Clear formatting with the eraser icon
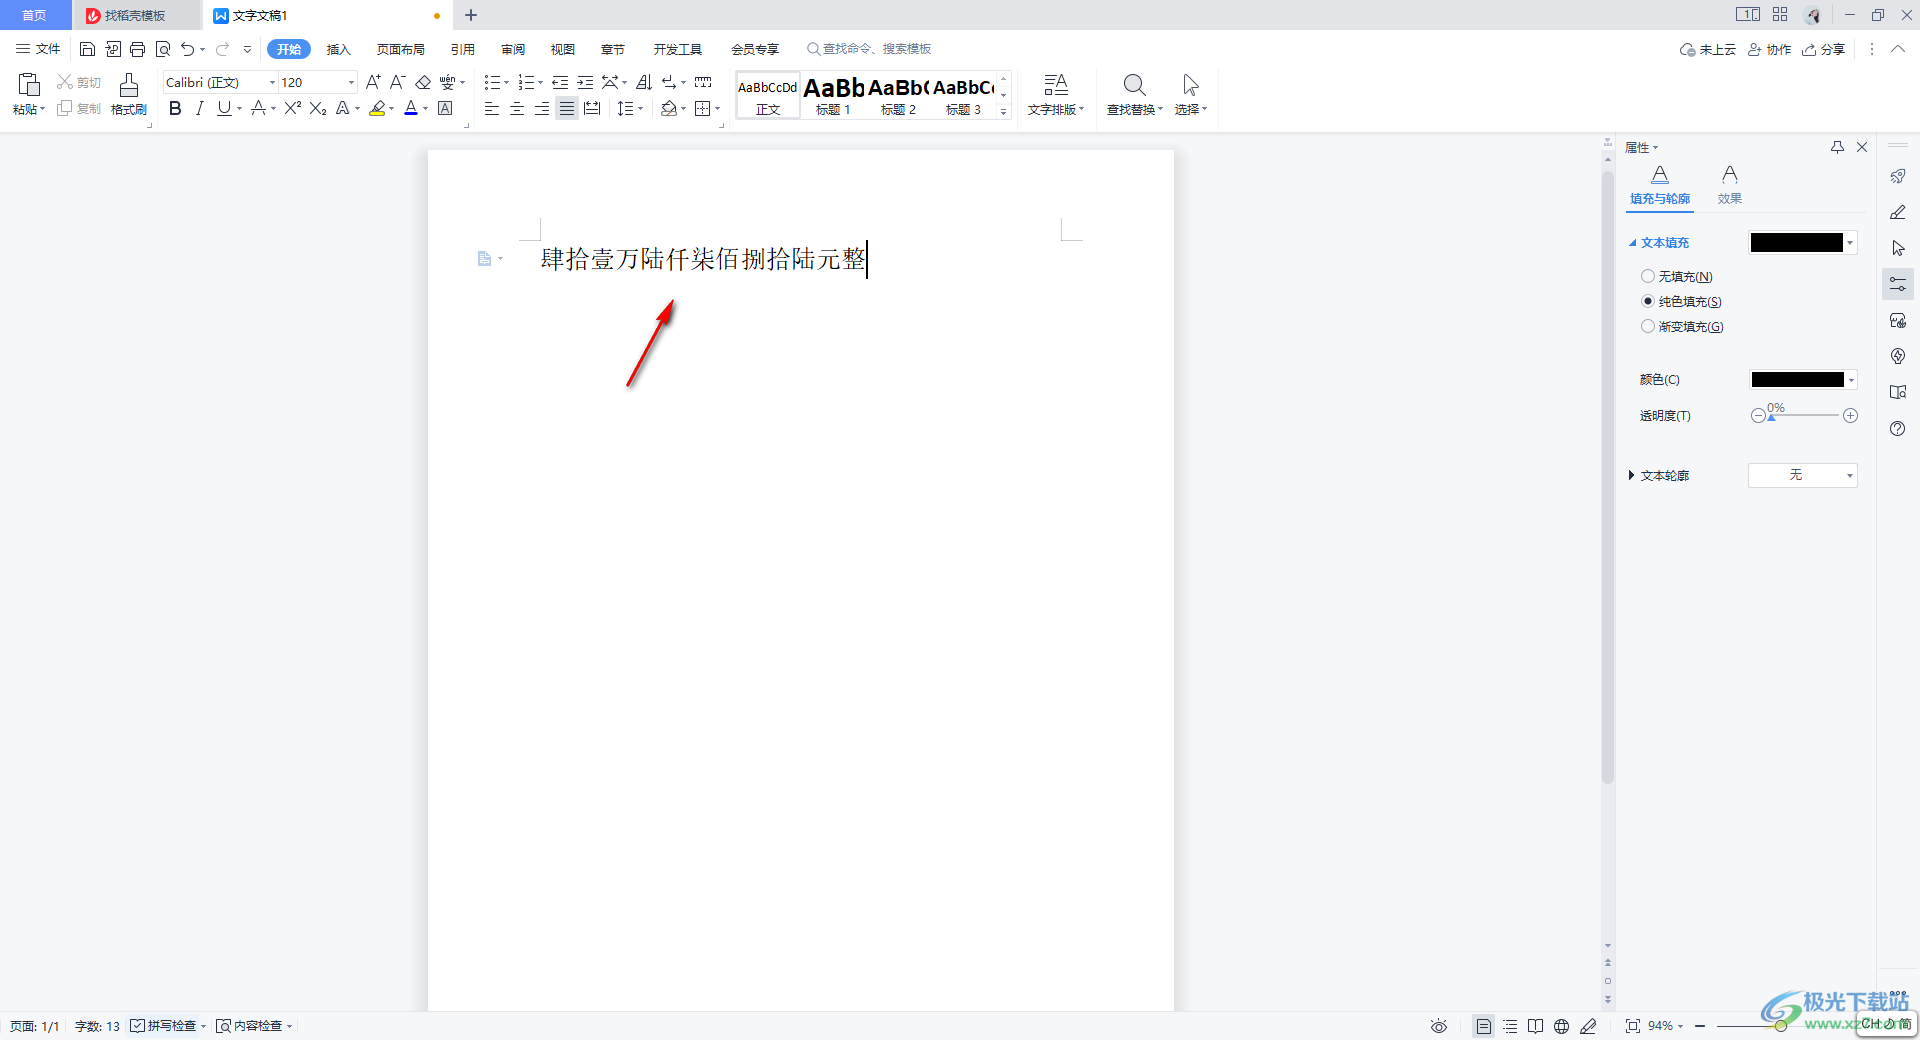 (x=423, y=82)
